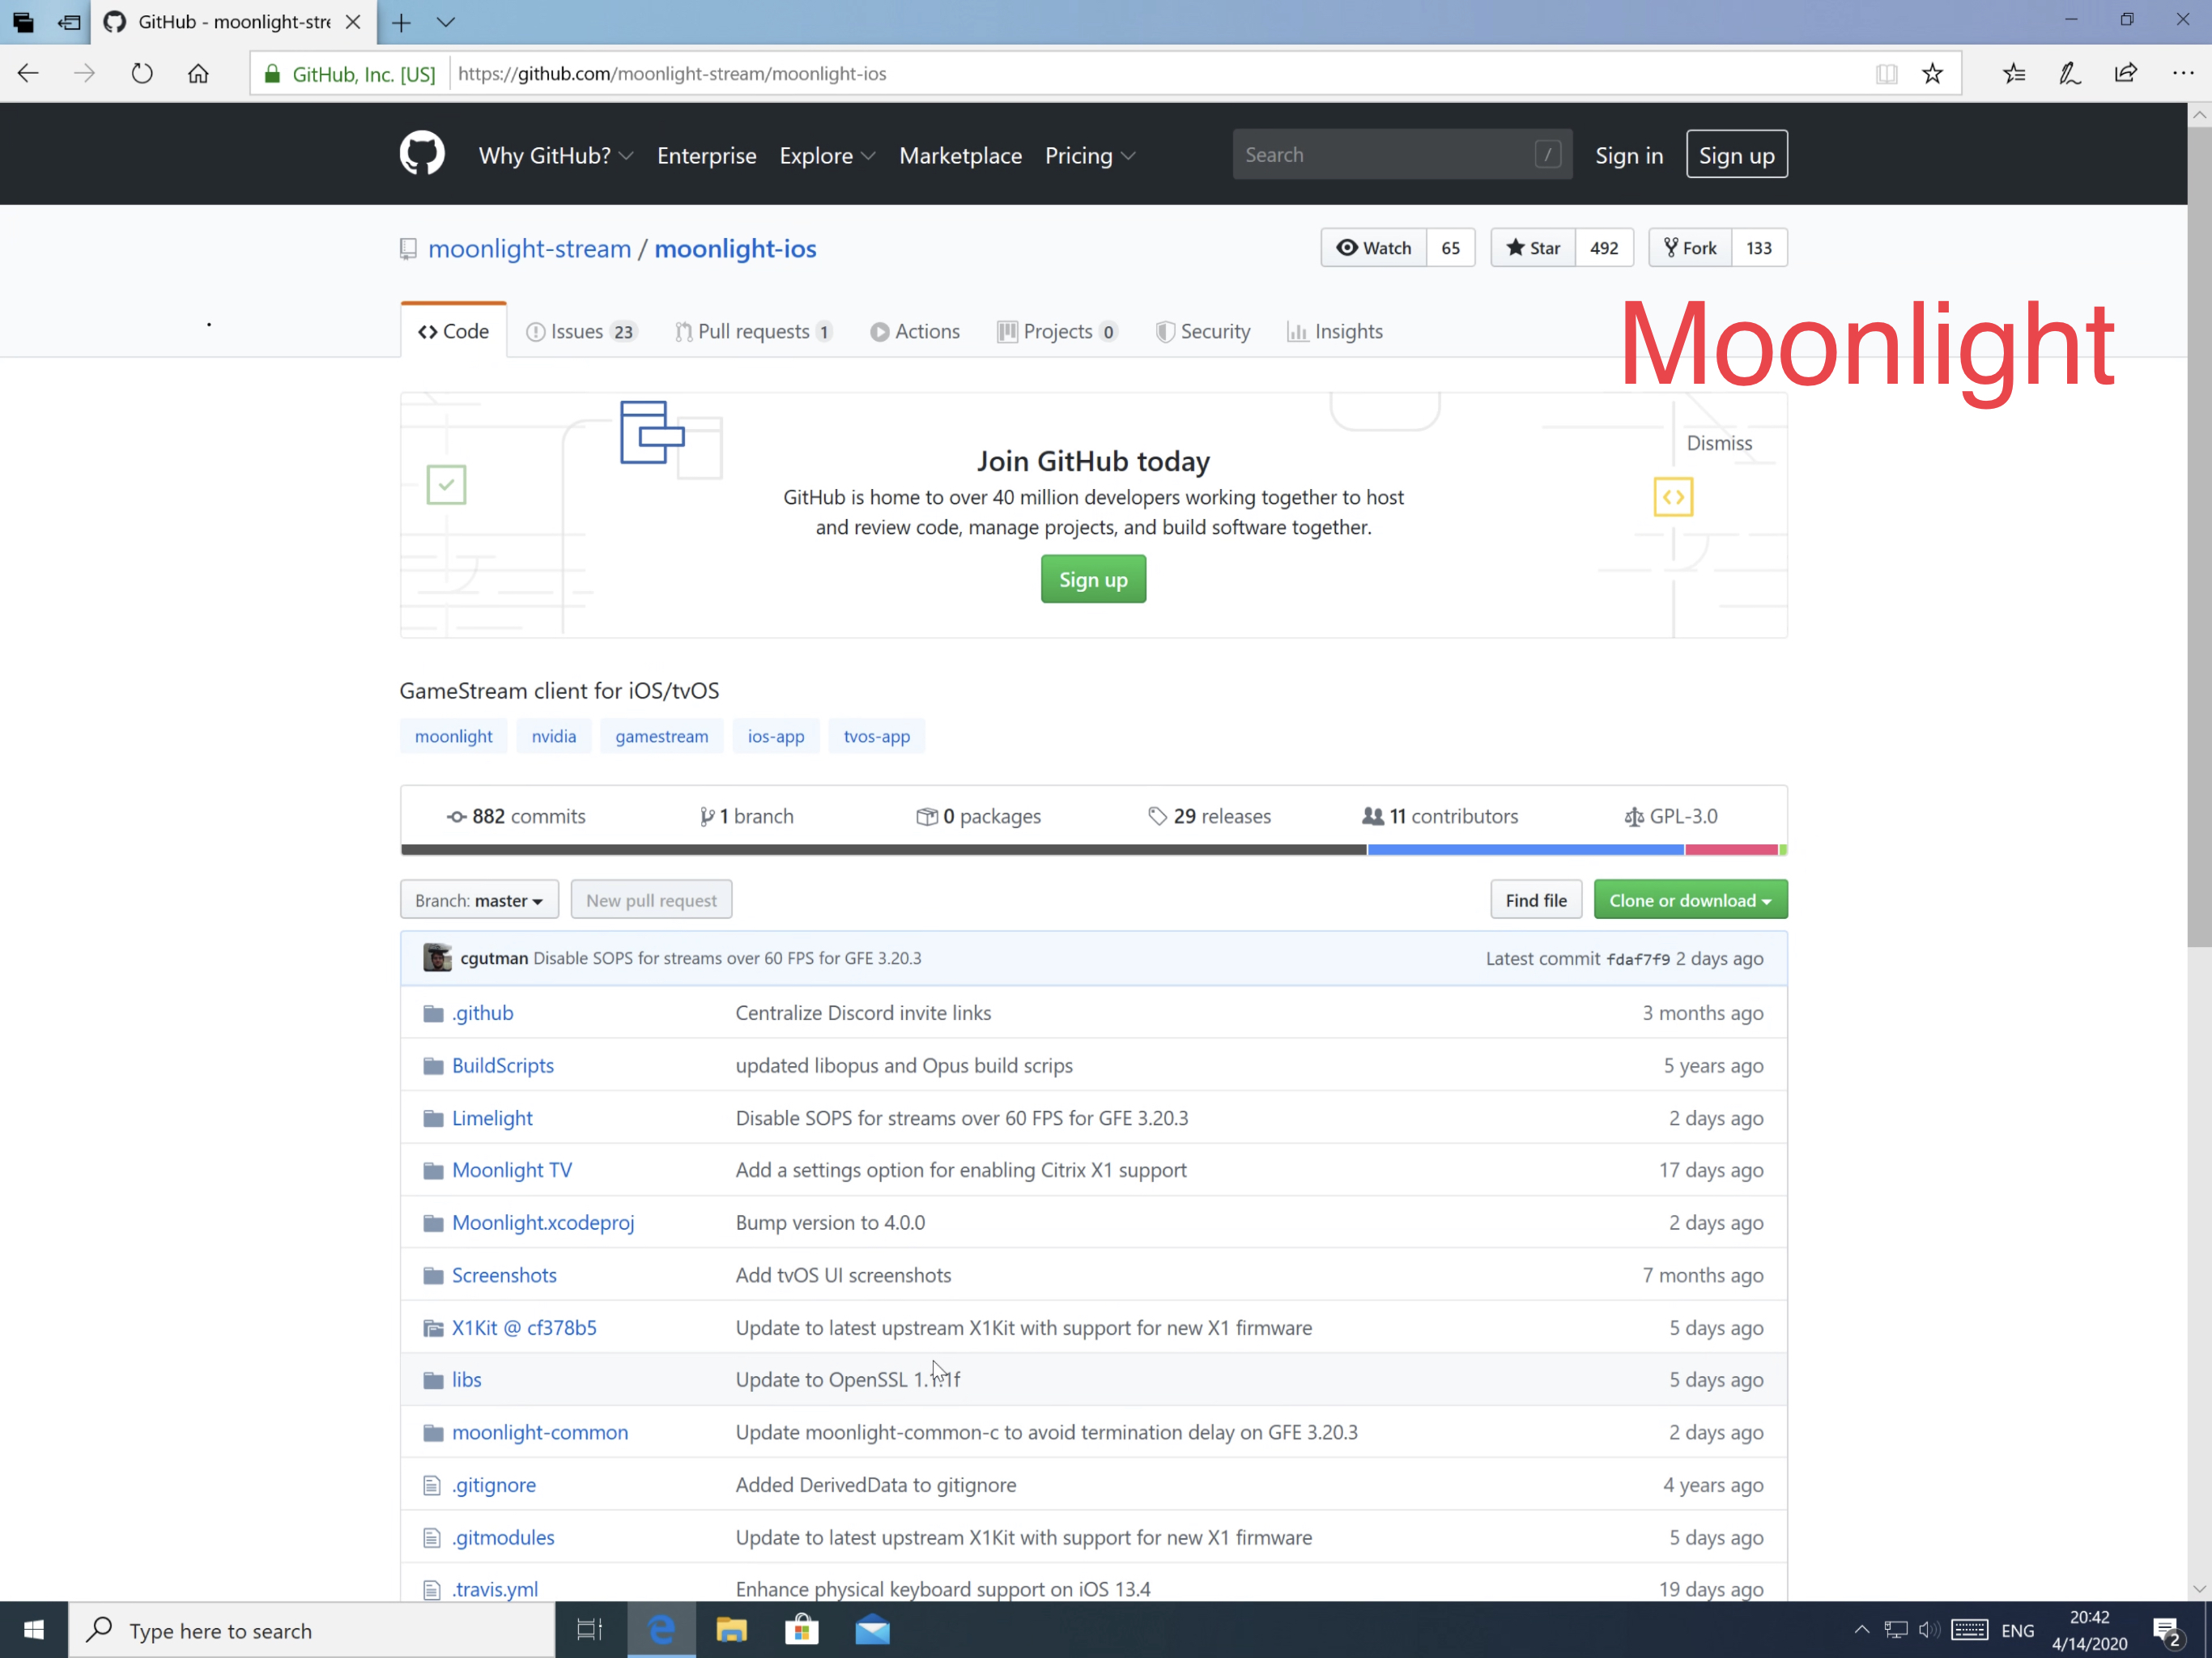Open Microsoft Store from taskbar

801,1630
